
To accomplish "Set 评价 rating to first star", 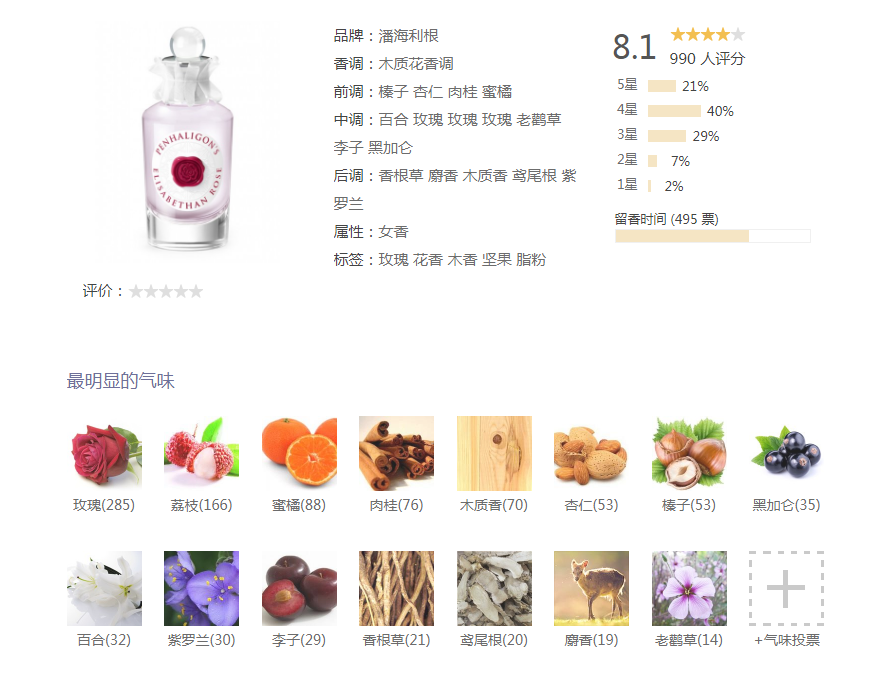I will (x=136, y=291).
